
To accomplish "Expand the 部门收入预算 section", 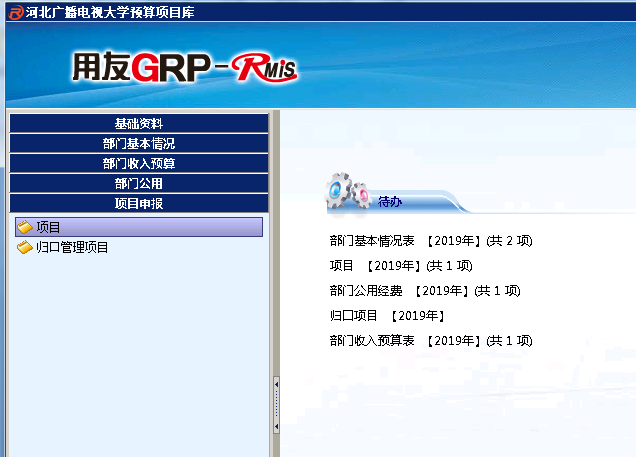I will pyautogui.click(x=138, y=164).
